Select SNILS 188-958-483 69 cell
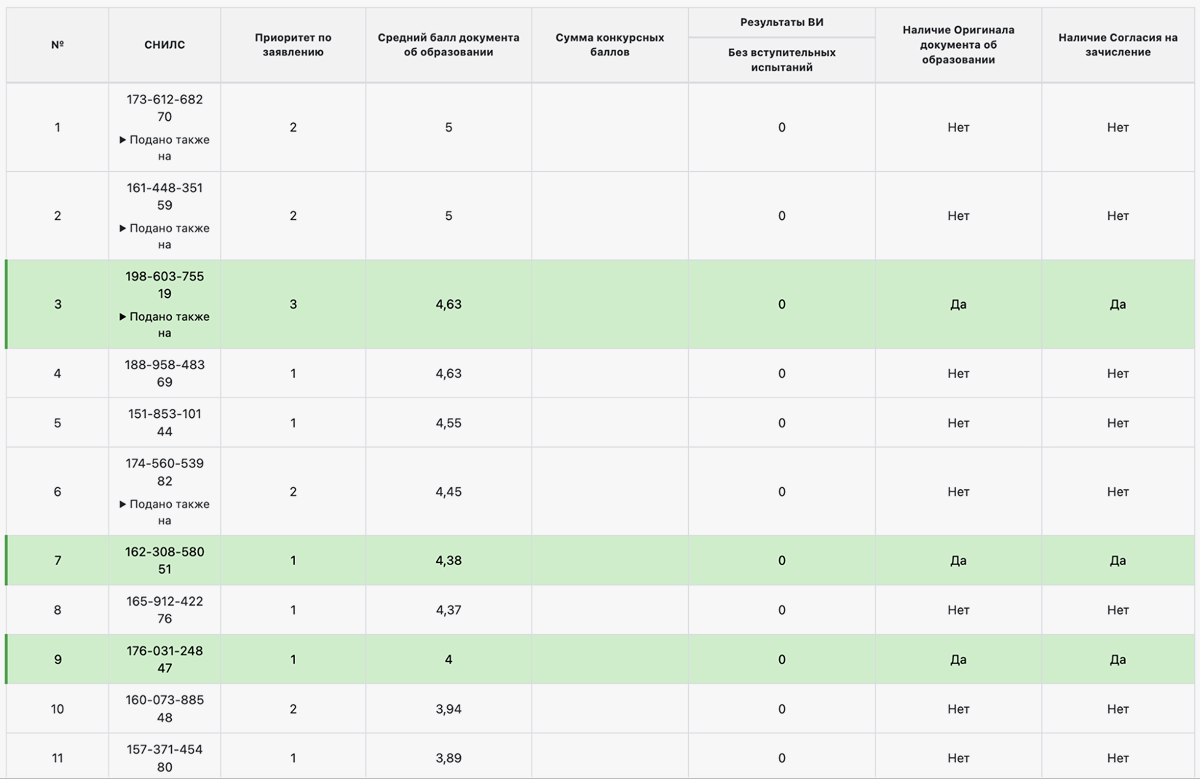The image size is (1200, 779). pyautogui.click(x=165, y=373)
